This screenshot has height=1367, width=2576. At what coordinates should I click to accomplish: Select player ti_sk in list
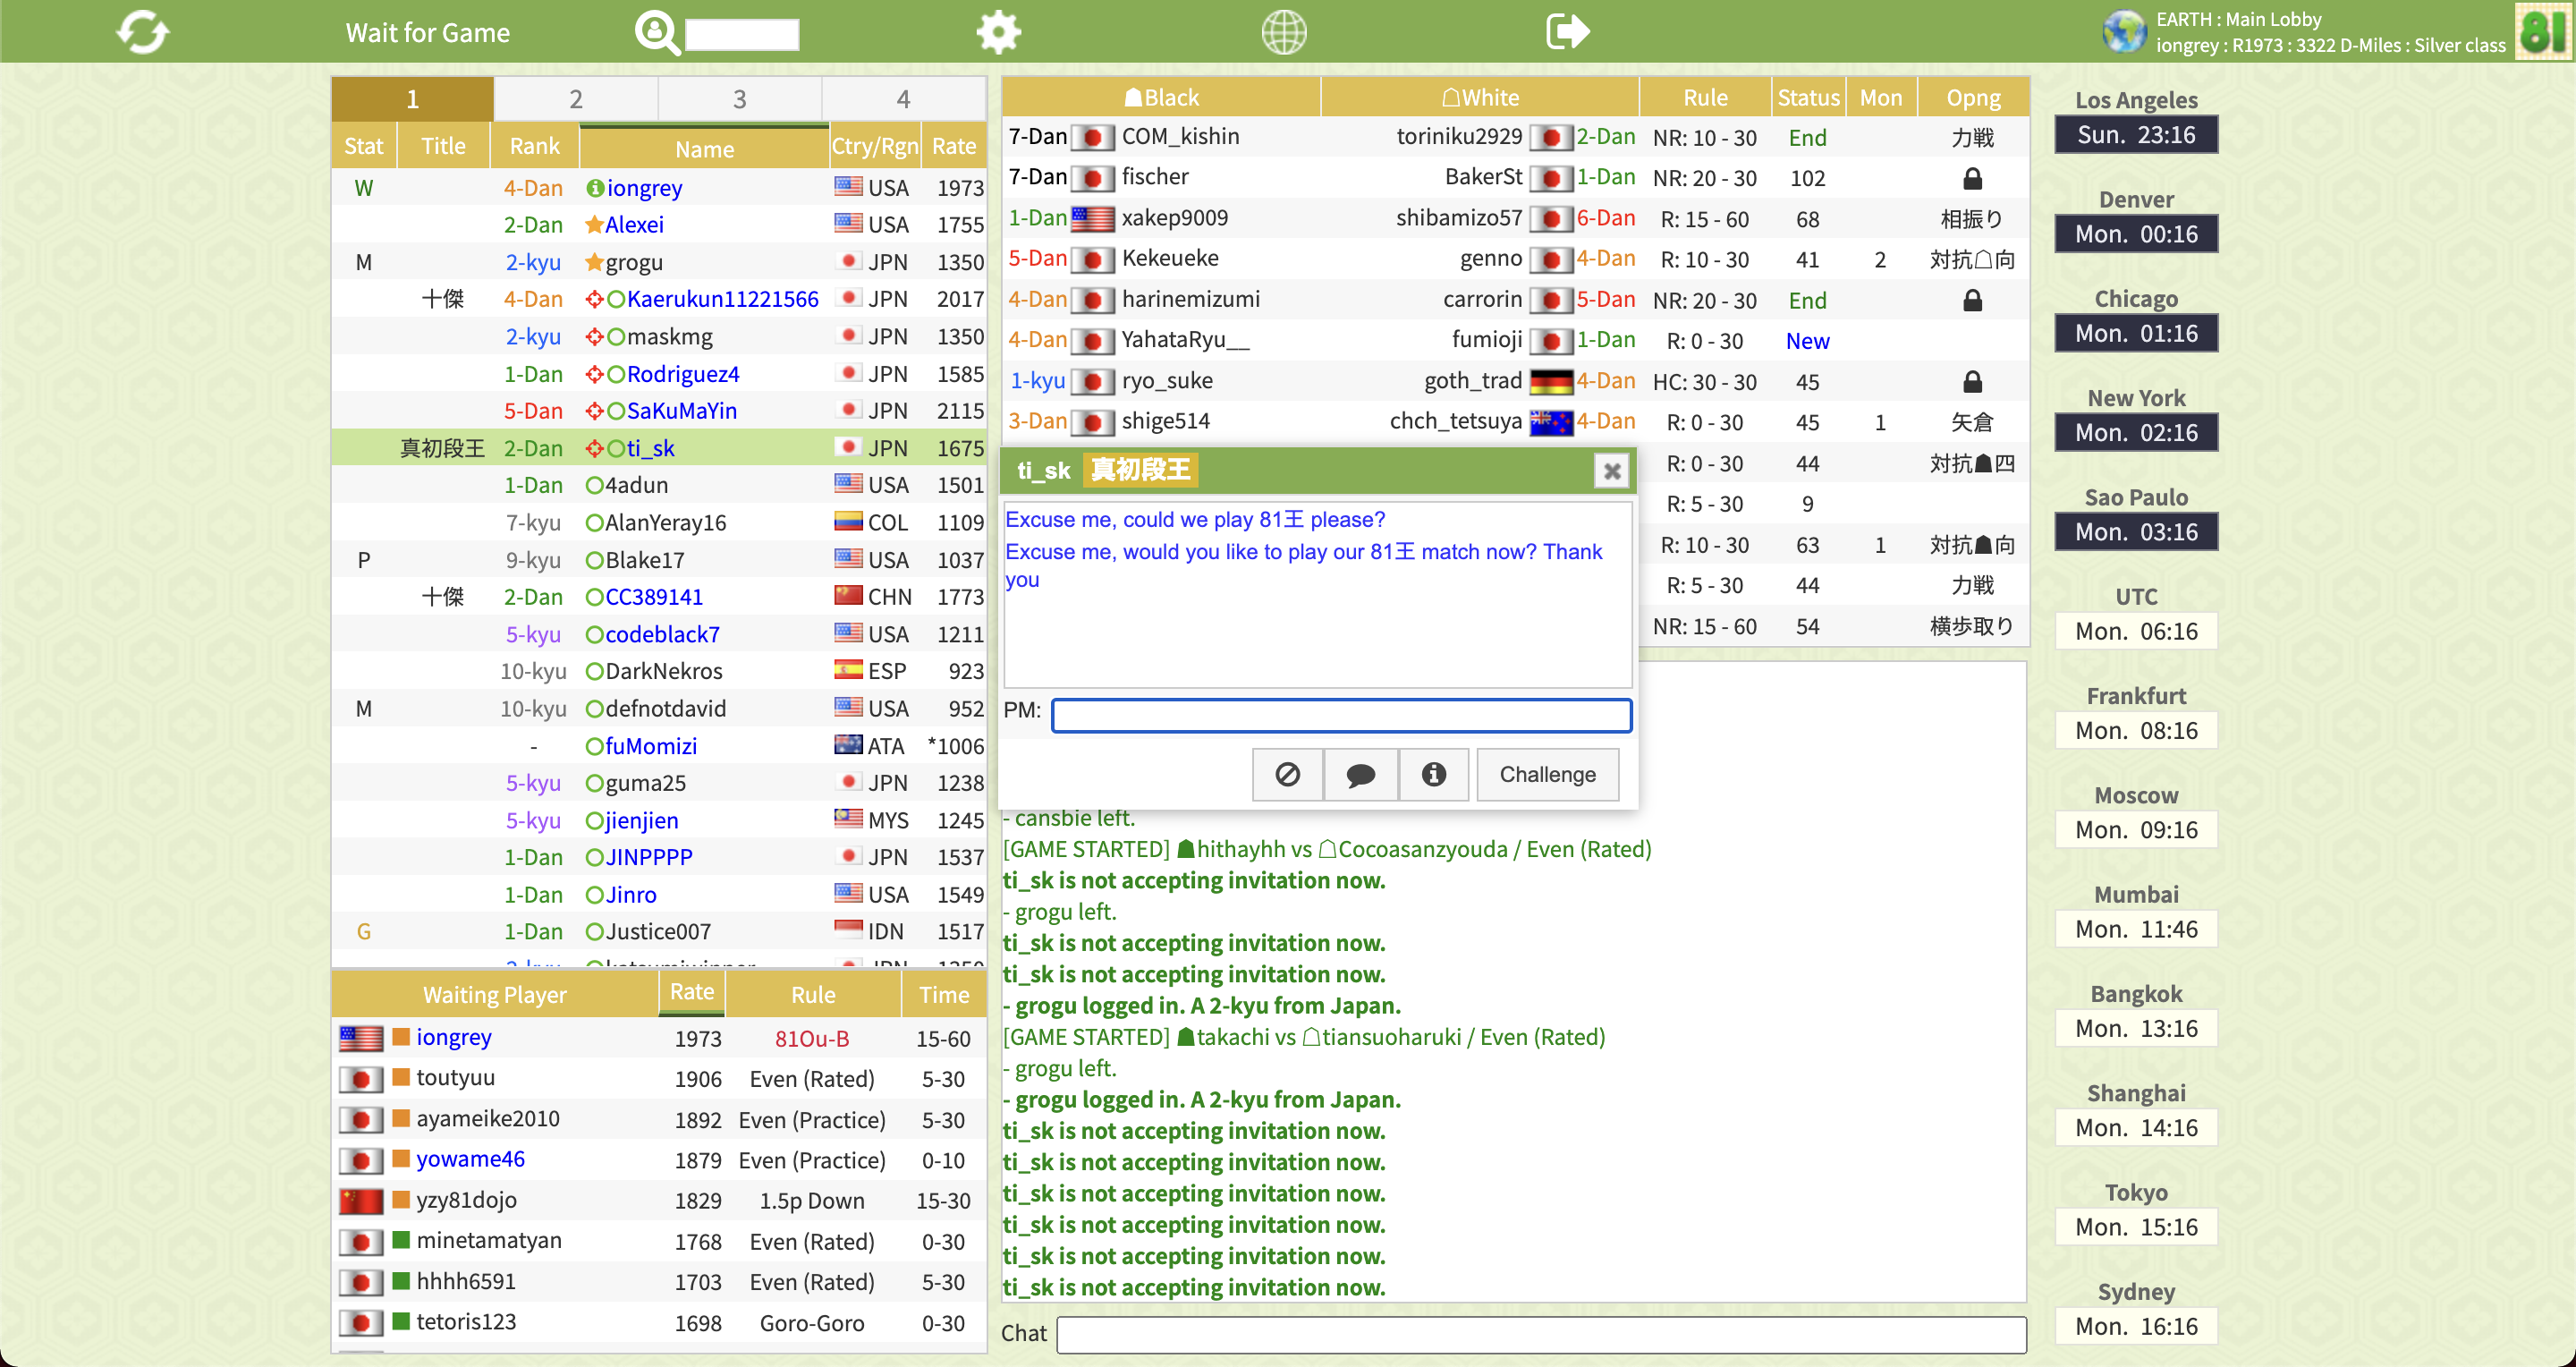(659, 448)
